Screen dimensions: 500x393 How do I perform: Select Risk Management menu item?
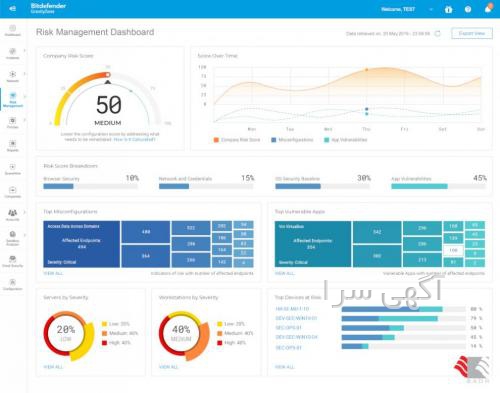point(13,100)
